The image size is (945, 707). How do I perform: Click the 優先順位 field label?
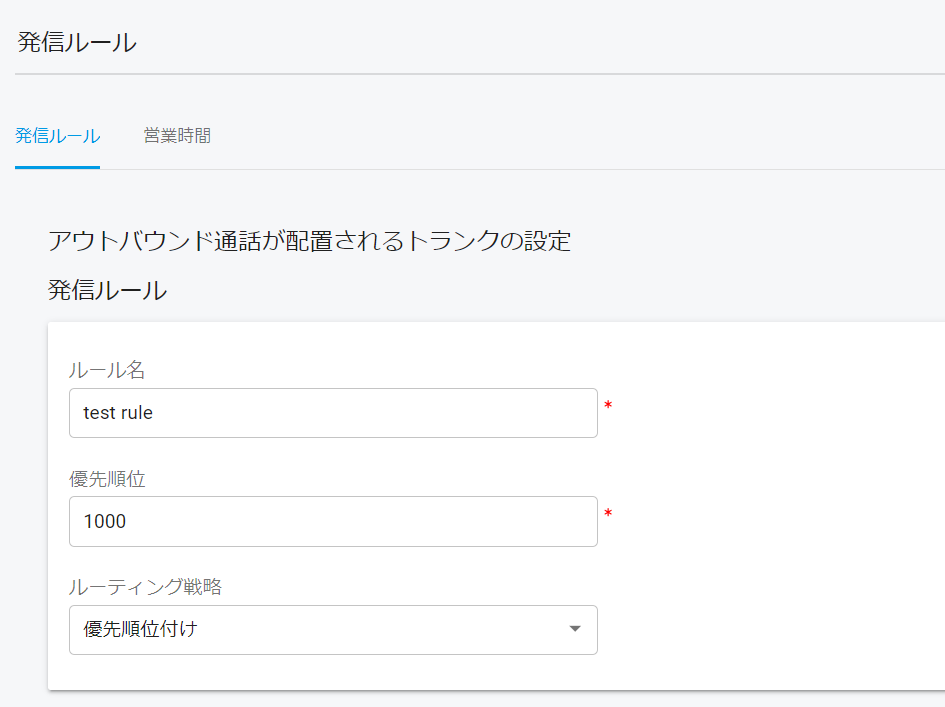(x=107, y=479)
